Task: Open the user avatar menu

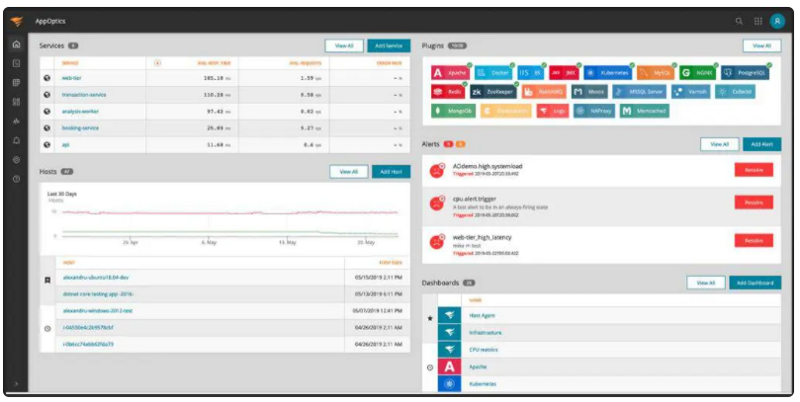Action: [x=777, y=21]
